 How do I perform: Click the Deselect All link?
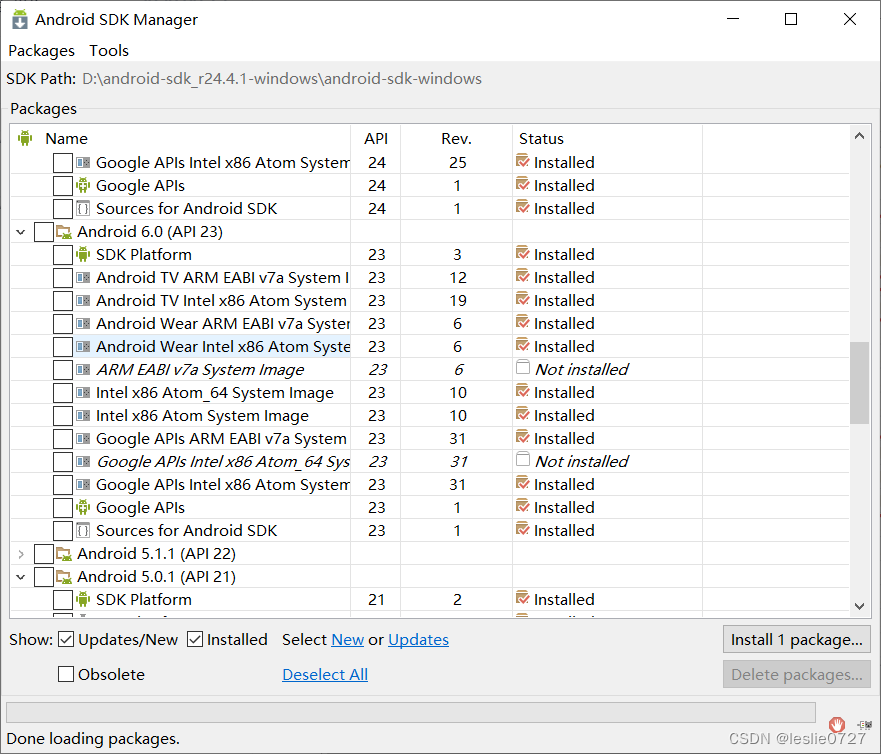[325, 674]
